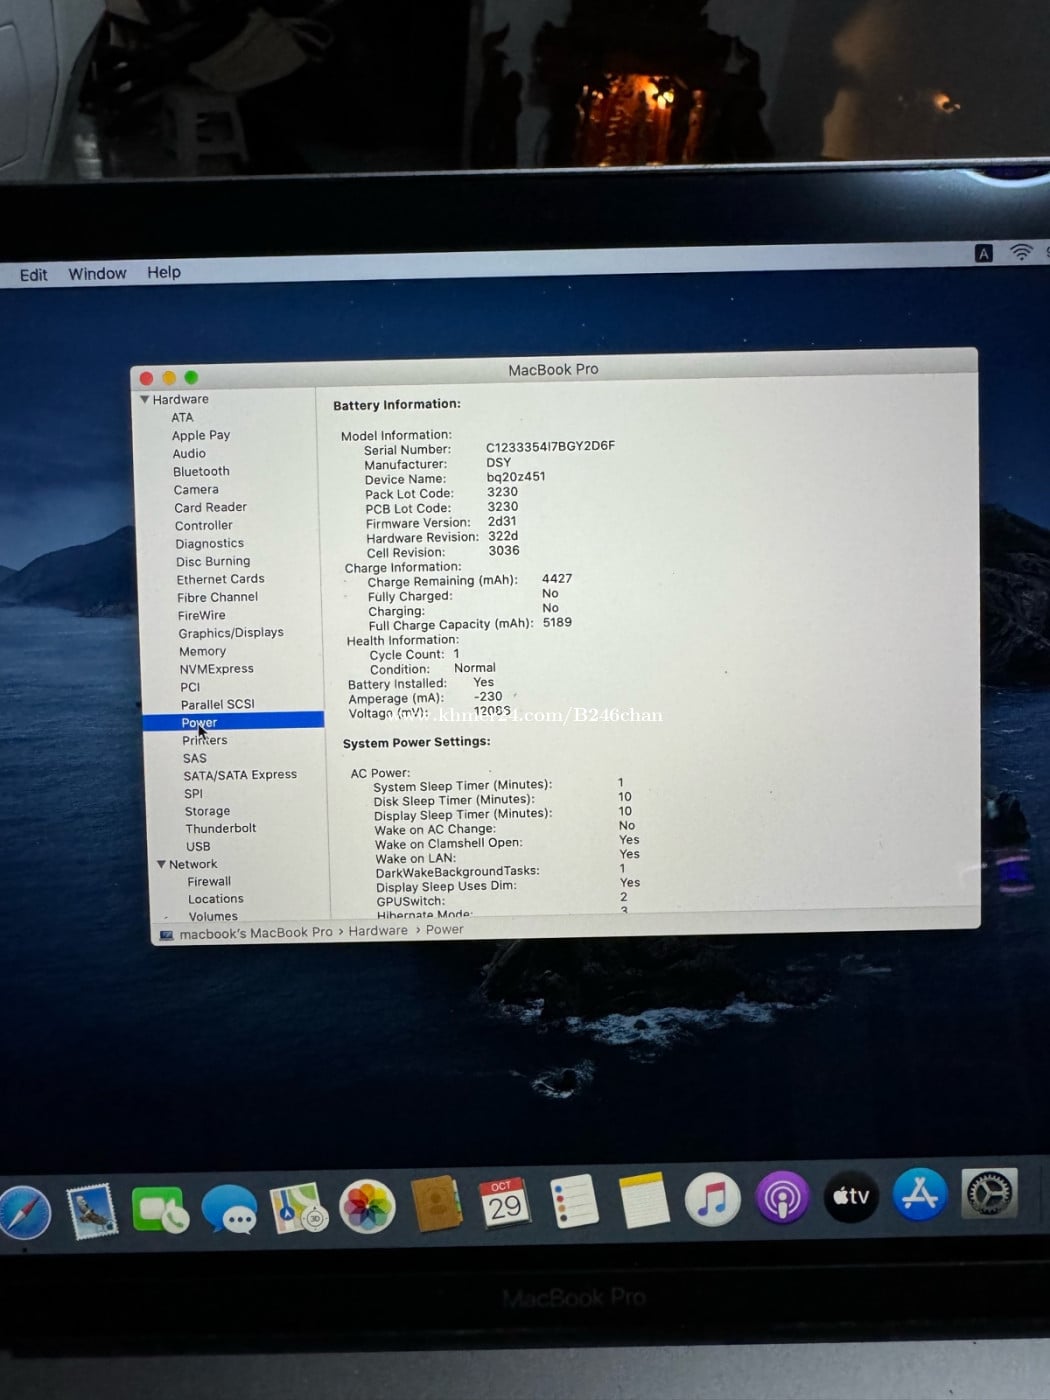Select the Memory item in sidebar
The width and height of the screenshot is (1050, 1400).
pyautogui.click(x=203, y=651)
